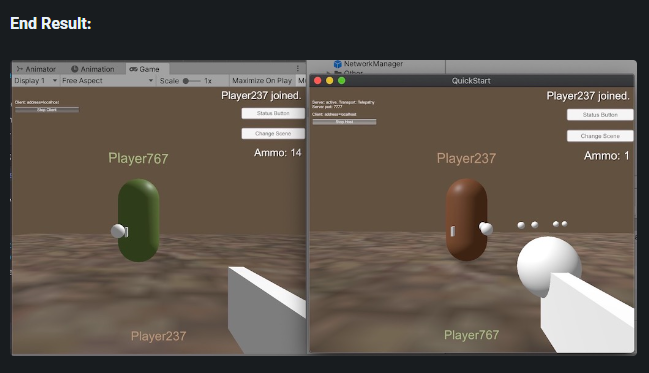This screenshot has height=373, width=649.
Task: Select the Game tab
Action: click(x=147, y=69)
